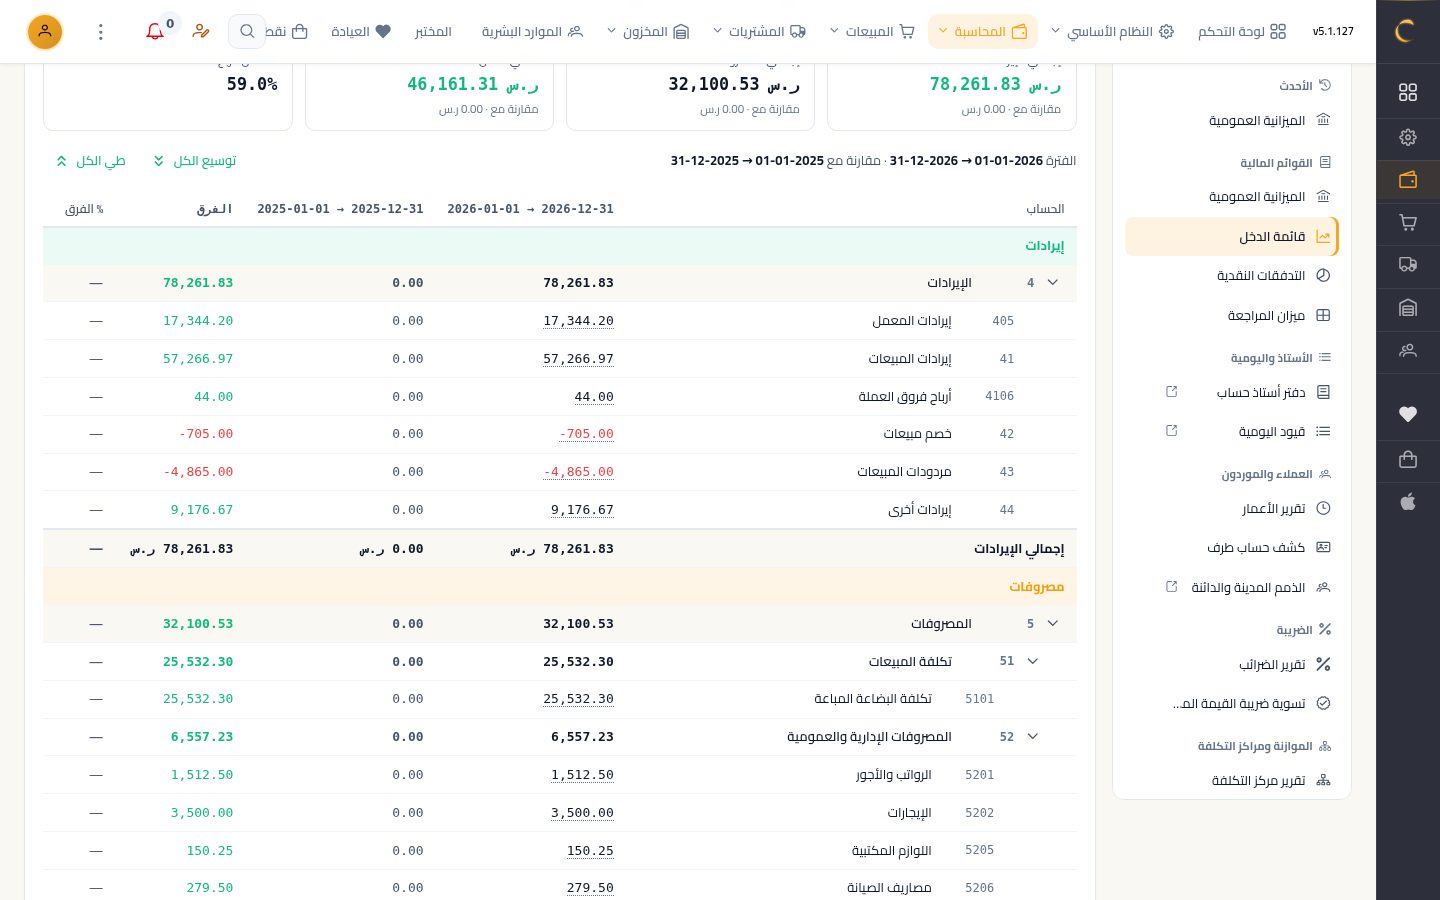
Task: Click توسيع الكل expand all button
Action: 195,161
